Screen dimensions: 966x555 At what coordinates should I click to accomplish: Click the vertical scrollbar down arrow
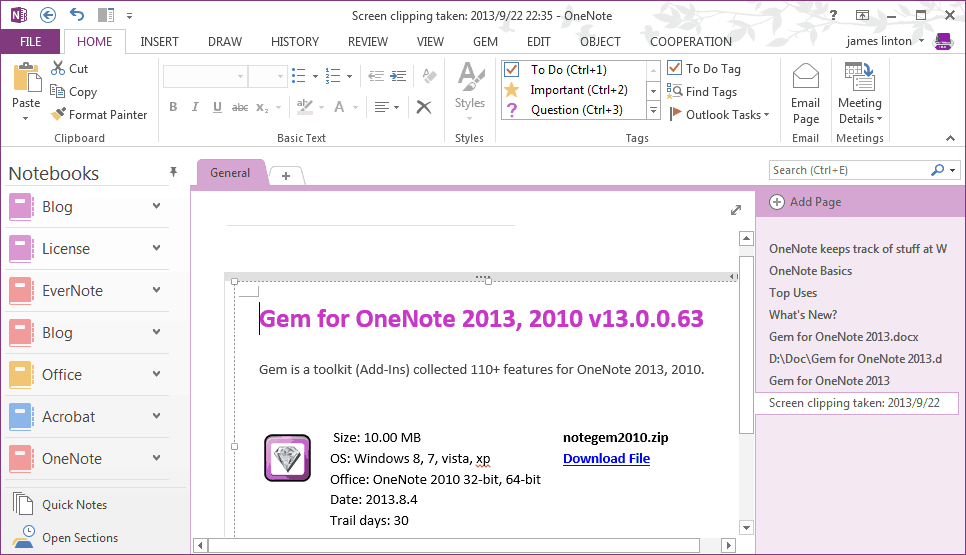tap(747, 527)
